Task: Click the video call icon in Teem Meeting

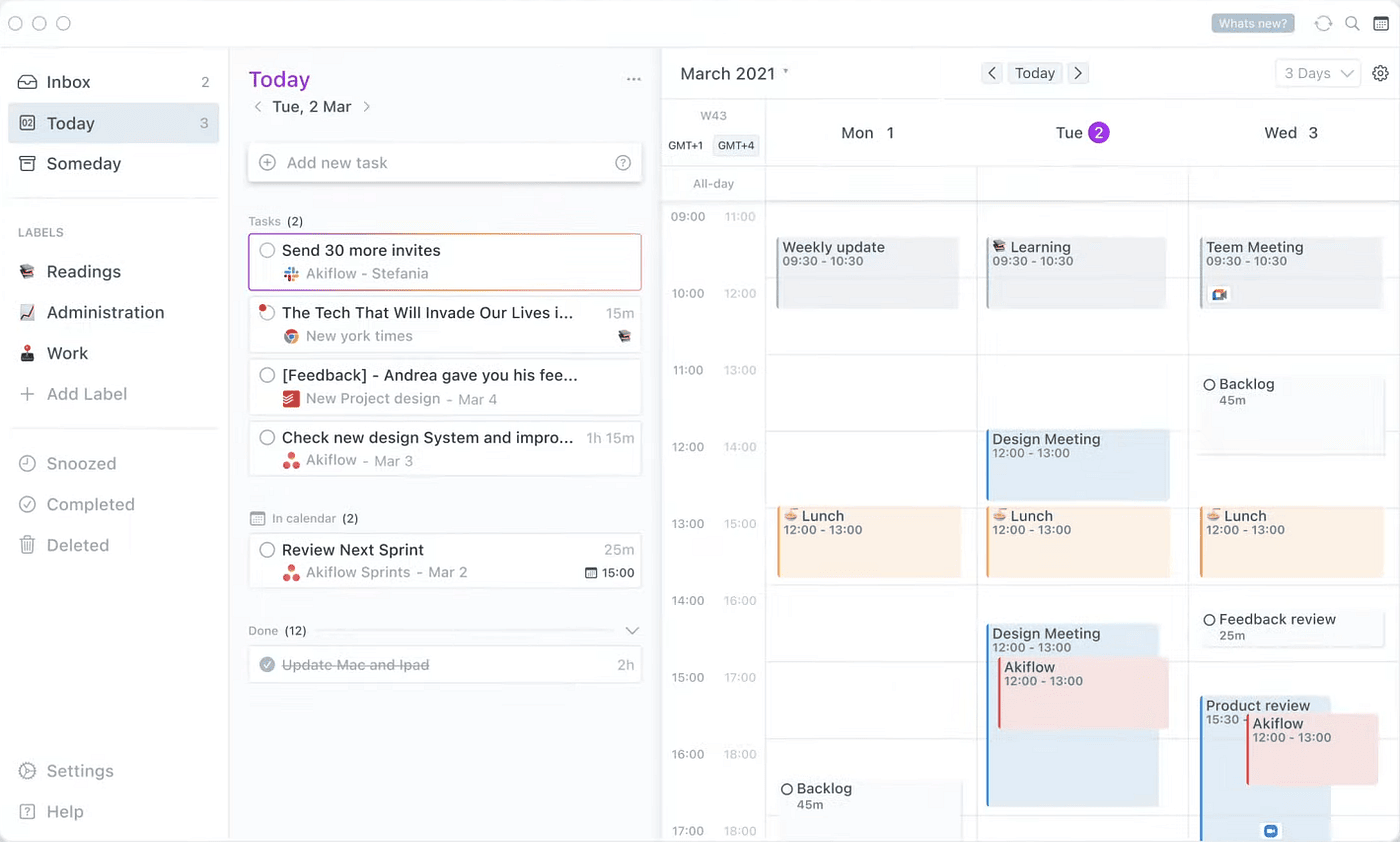Action: point(1218,294)
